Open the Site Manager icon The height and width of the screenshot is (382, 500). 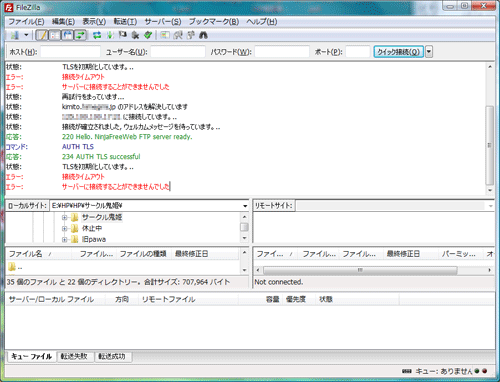(15, 35)
